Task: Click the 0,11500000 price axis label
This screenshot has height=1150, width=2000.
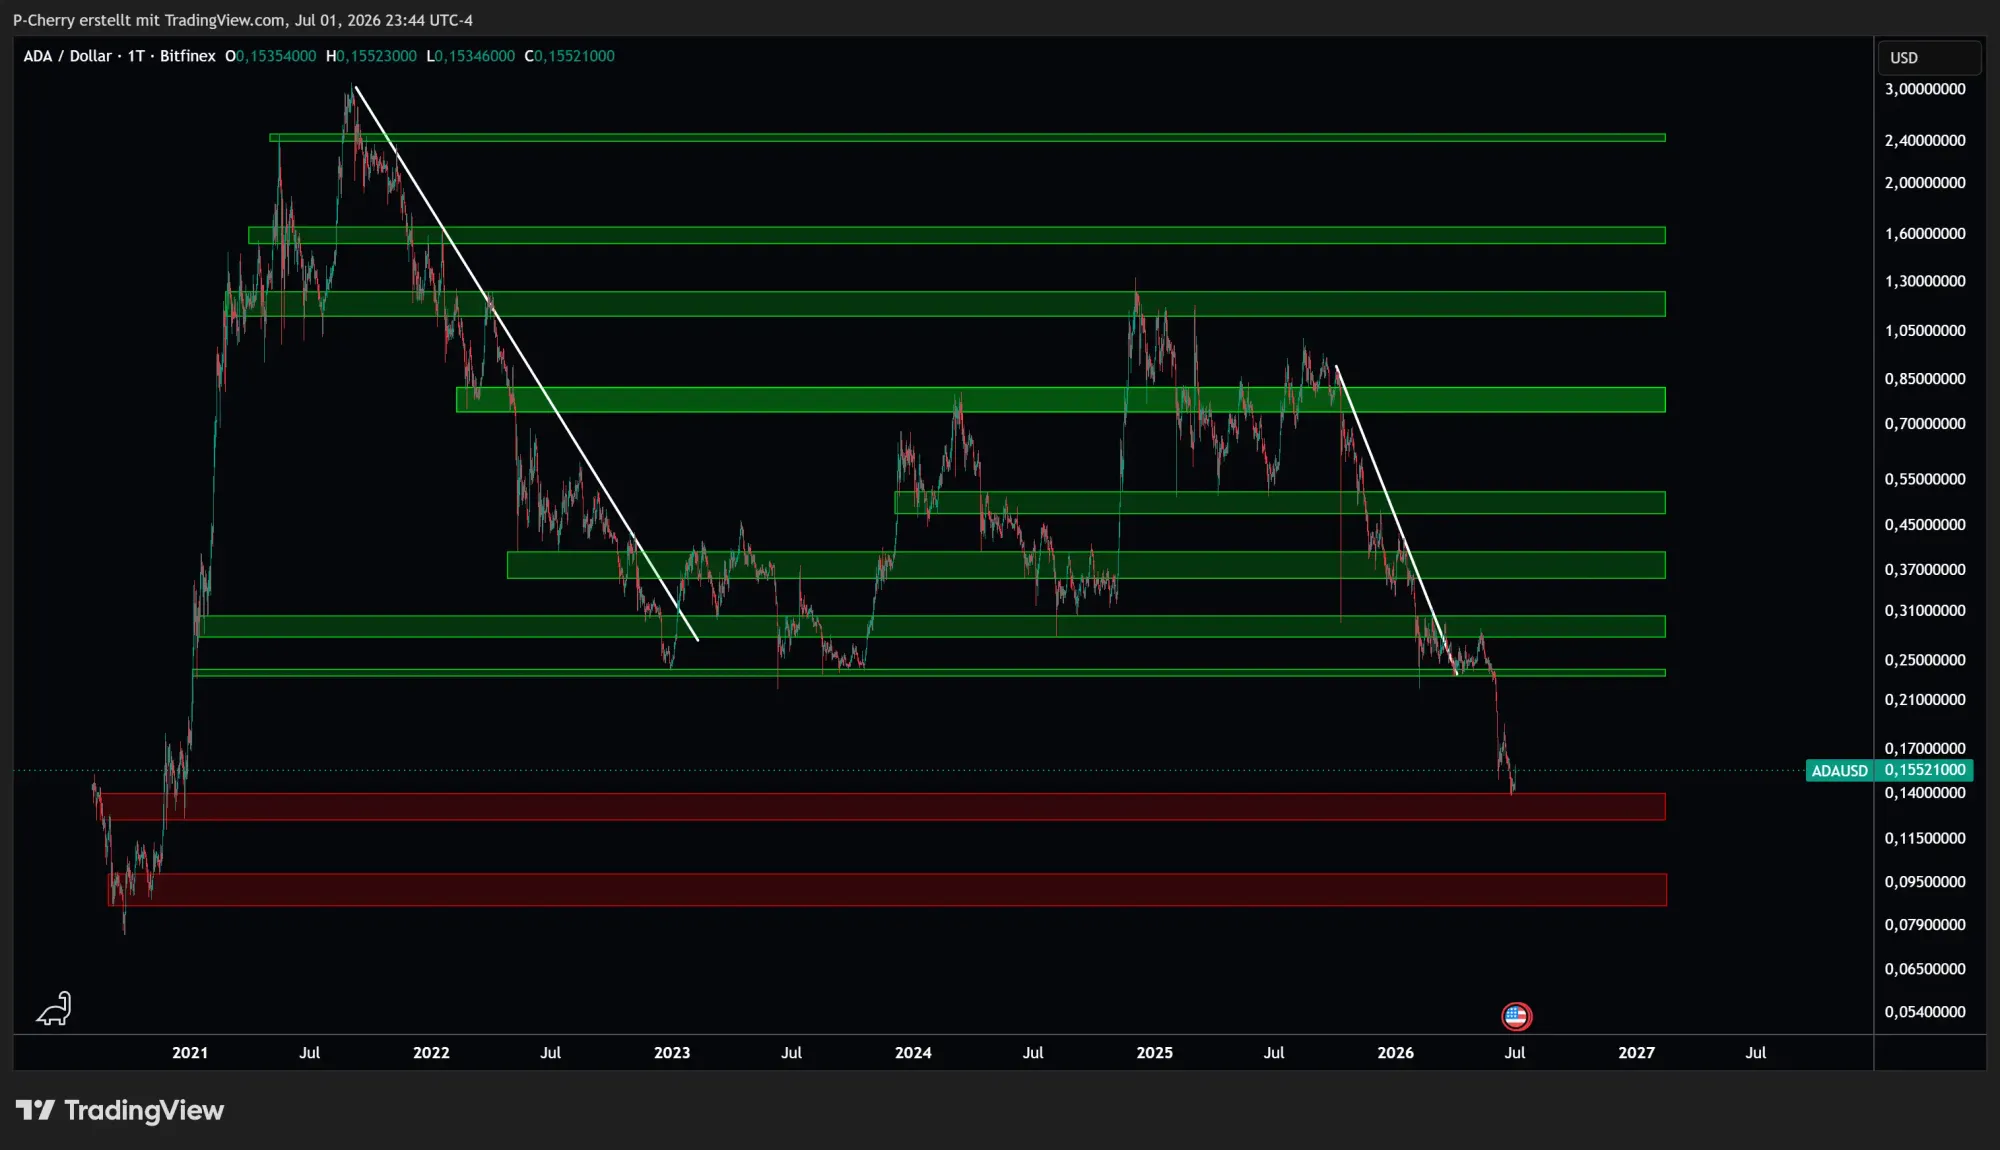Action: coord(1925,839)
